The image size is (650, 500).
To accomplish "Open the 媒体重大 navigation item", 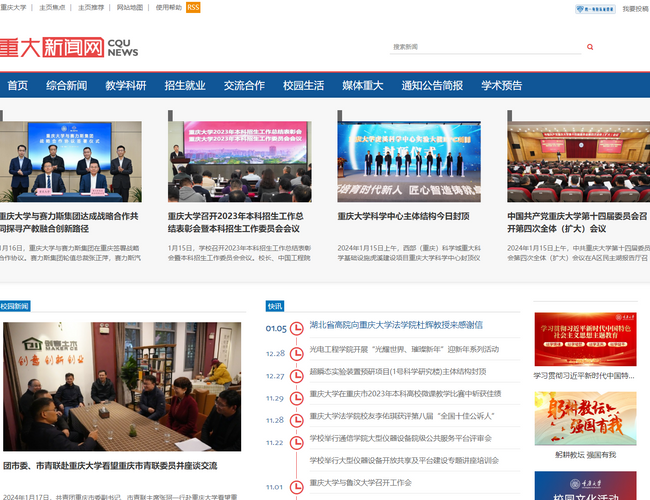I will [363, 85].
